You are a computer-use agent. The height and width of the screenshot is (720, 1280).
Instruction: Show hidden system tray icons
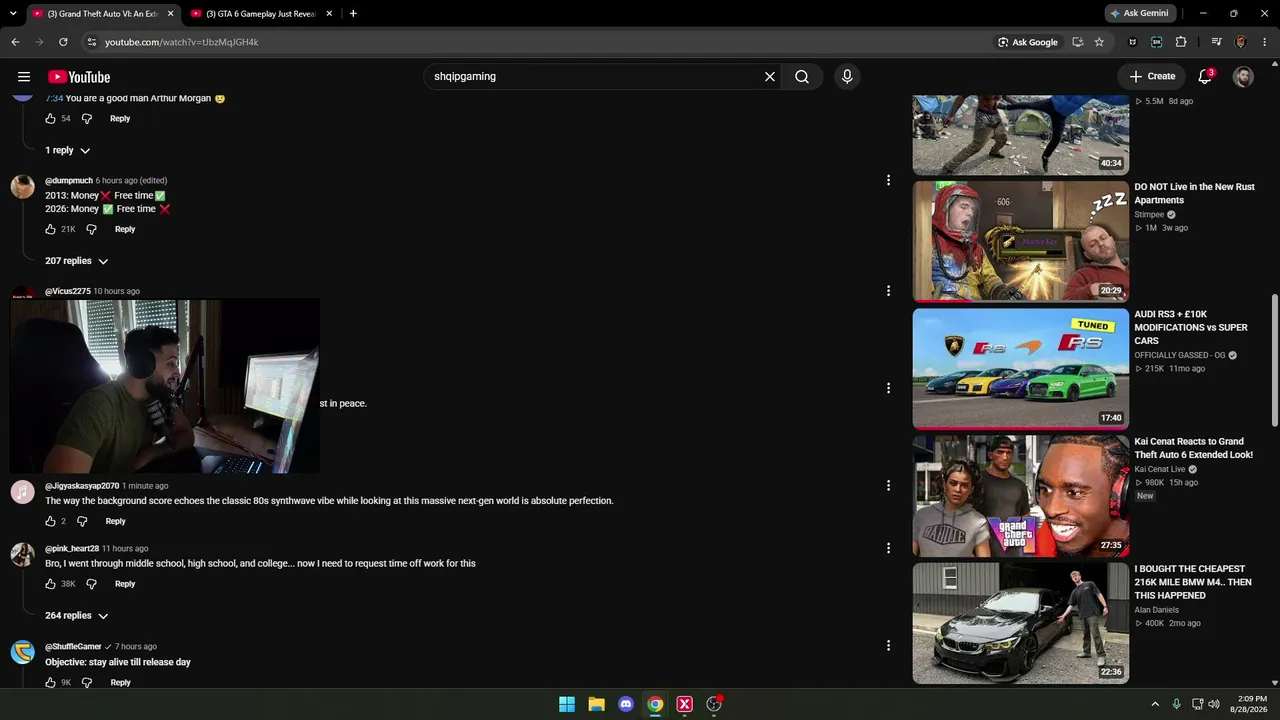pos(1155,704)
